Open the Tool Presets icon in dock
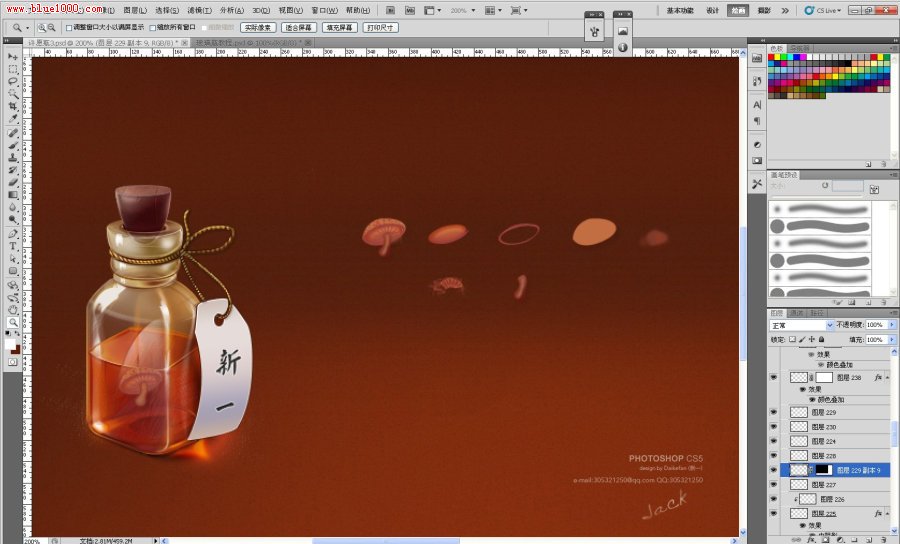 coord(757,184)
